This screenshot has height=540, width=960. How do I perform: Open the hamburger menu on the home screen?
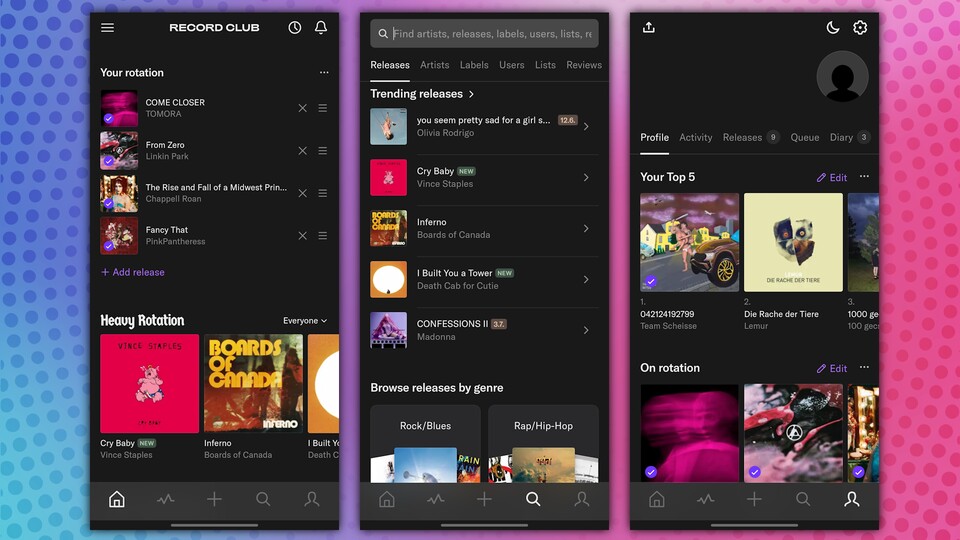tap(107, 28)
